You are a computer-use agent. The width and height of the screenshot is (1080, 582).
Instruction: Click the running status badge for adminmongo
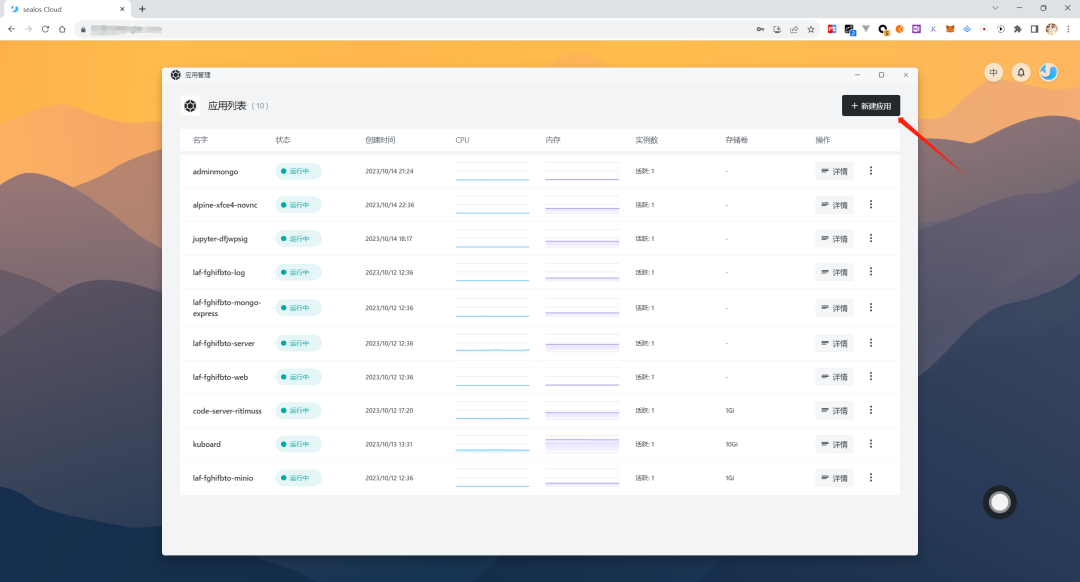[298, 171]
